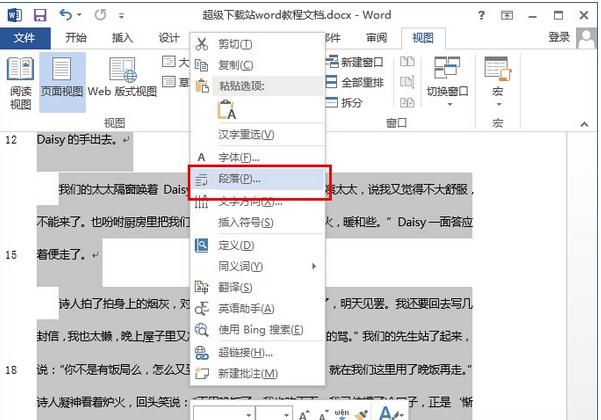Choose 翻译(S) Translate menu item
This screenshot has height=420, width=601.
[x=258, y=287]
